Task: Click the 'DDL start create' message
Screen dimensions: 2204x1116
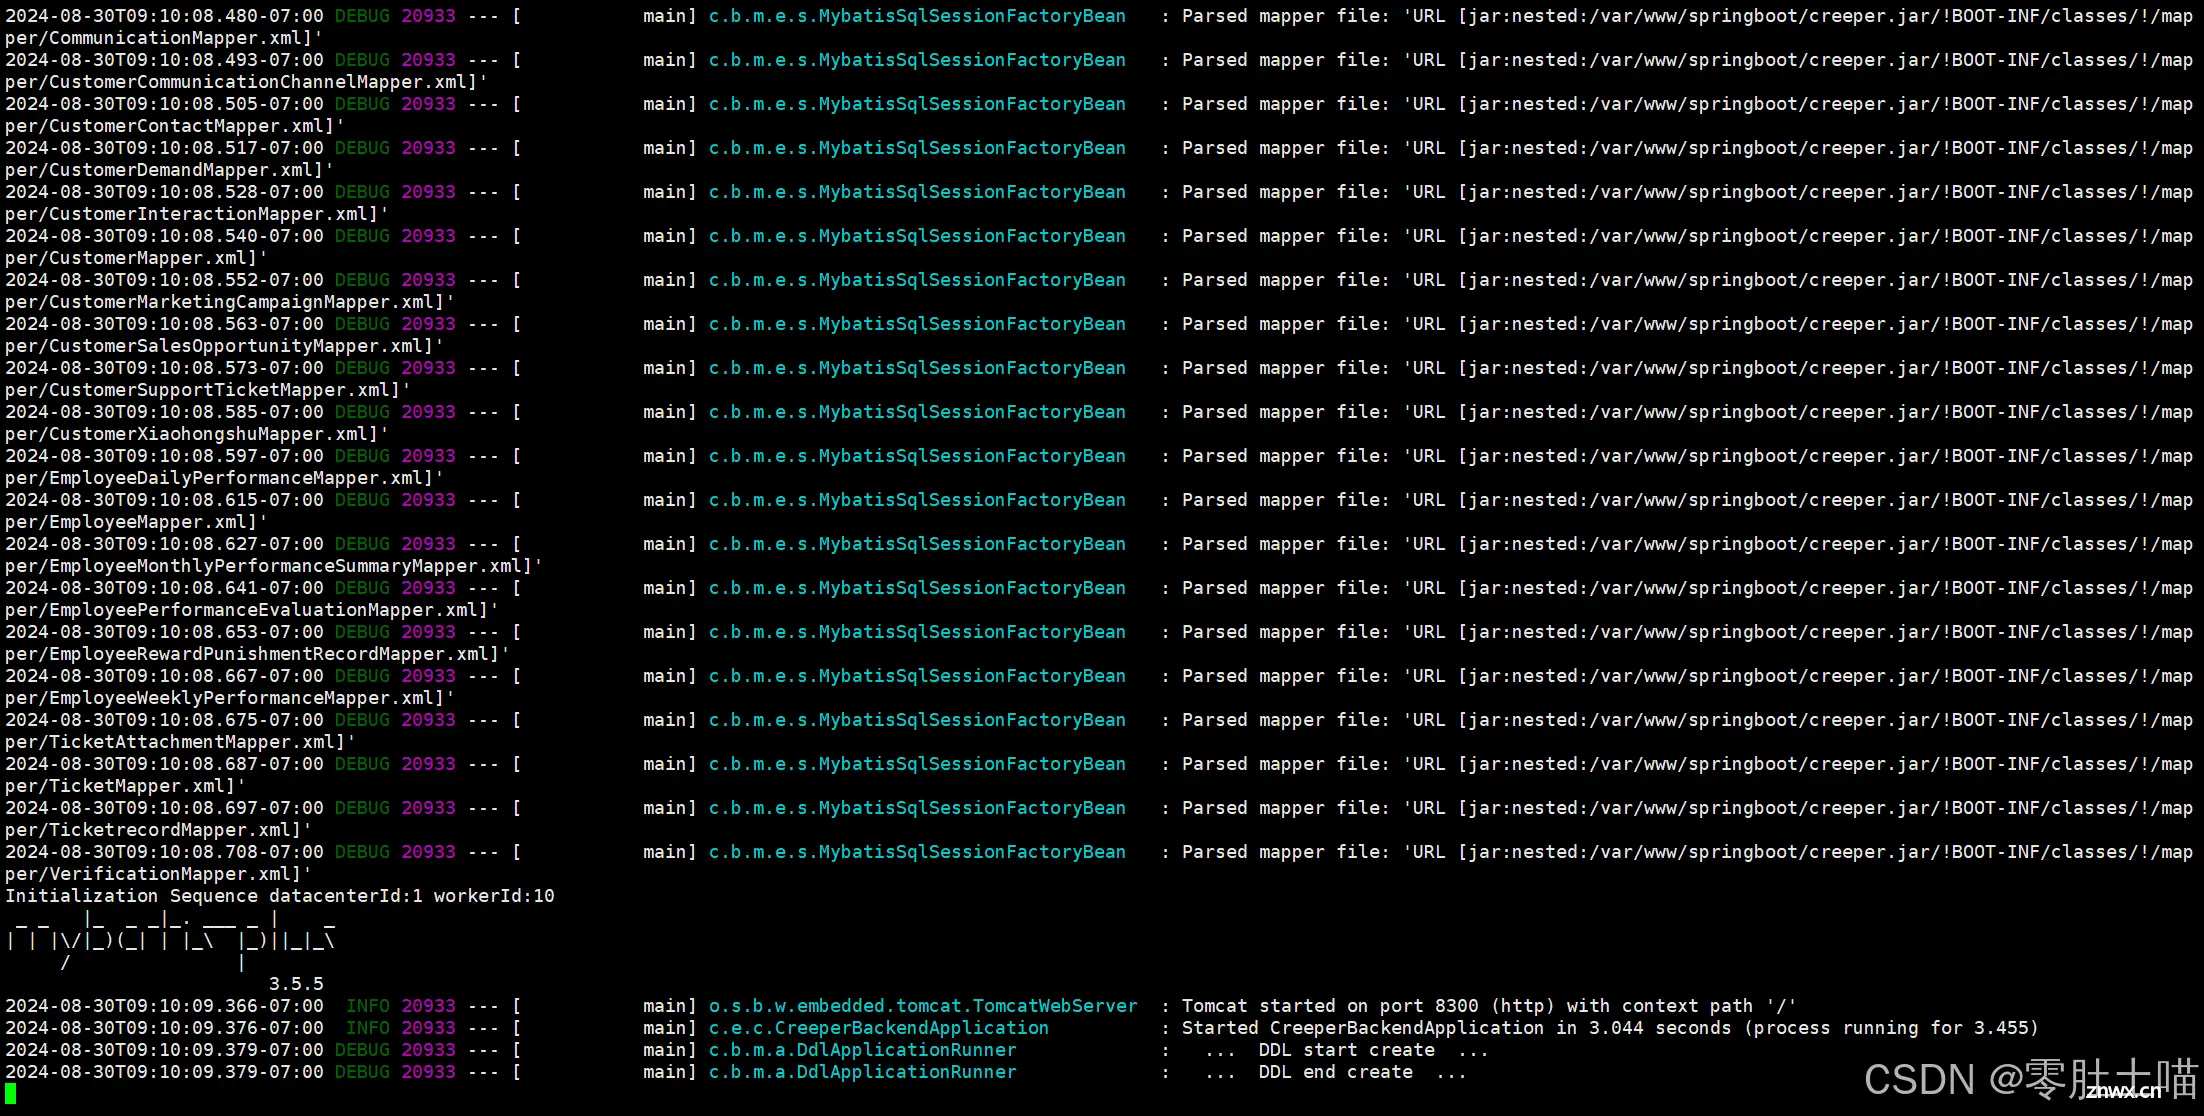Action: 1347,1050
